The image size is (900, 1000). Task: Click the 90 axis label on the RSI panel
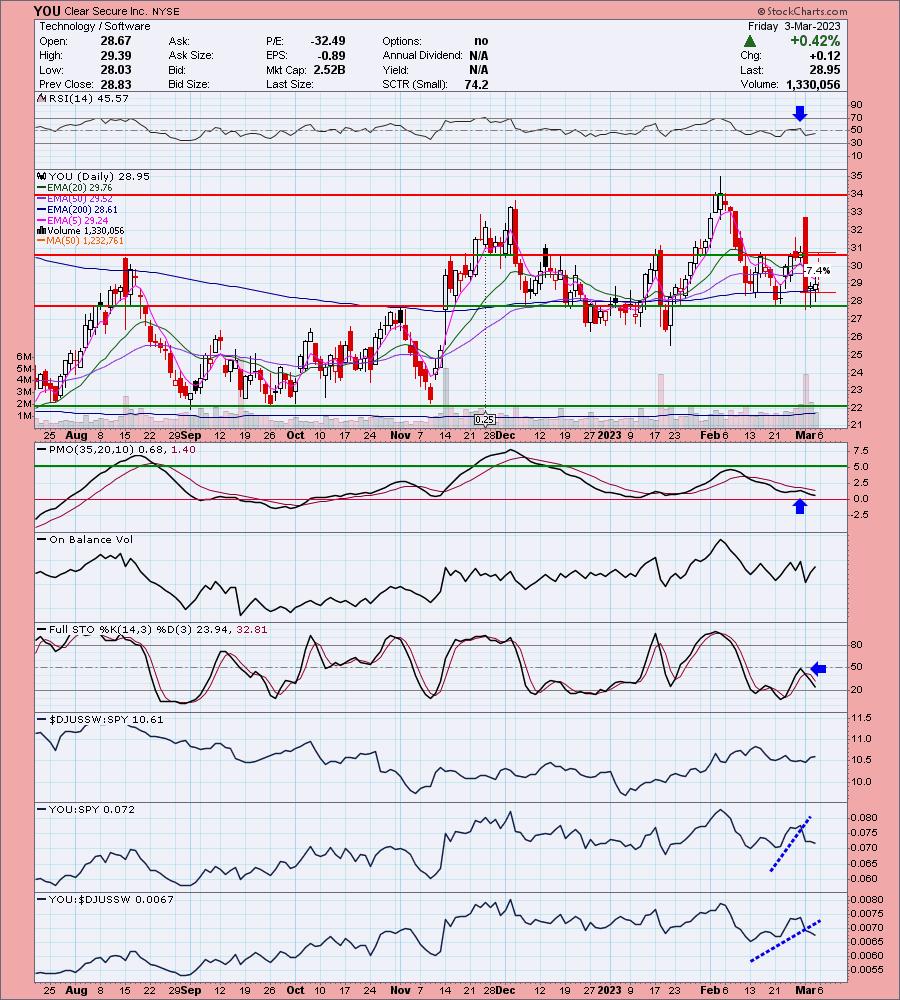tap(856, 105)
